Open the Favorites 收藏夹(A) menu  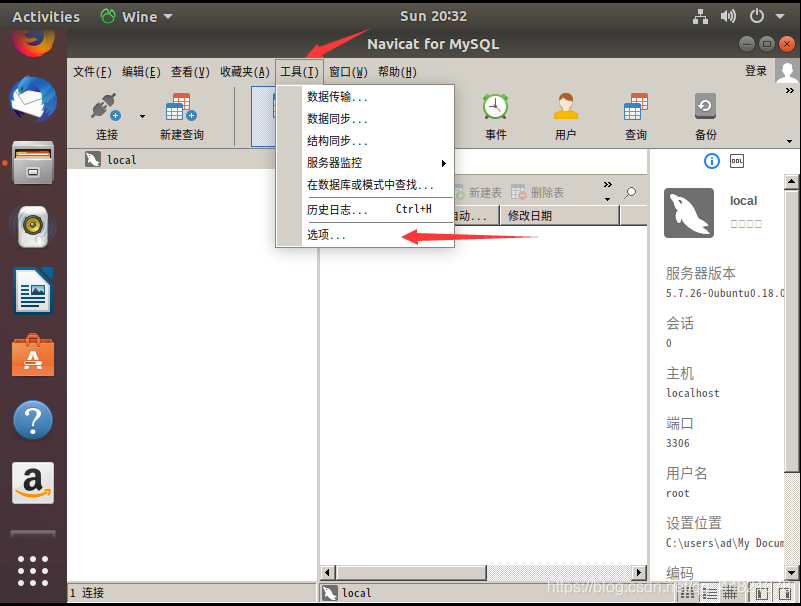click(245, 72)
